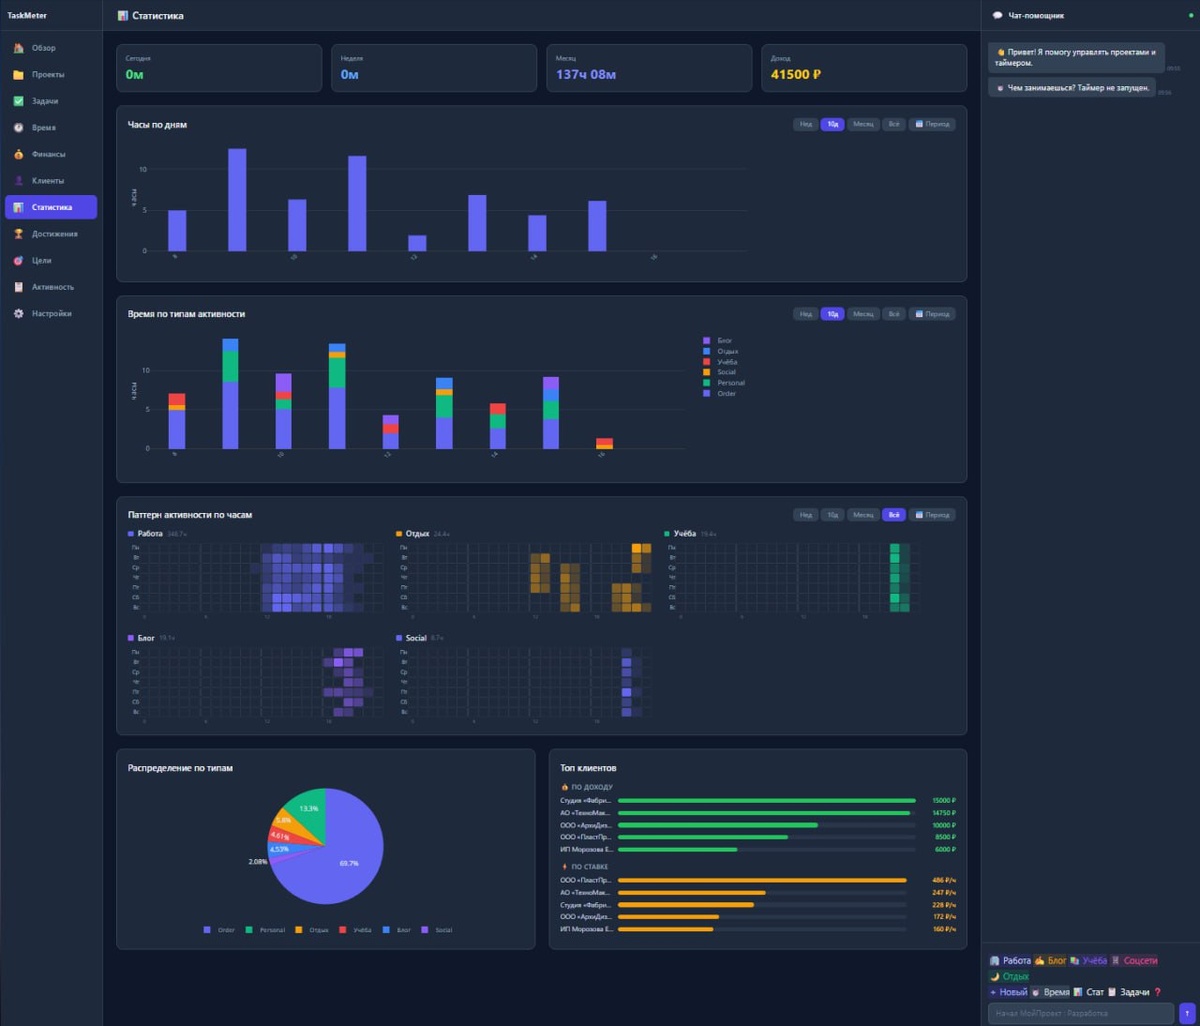Select 10д range in Часы по дням

(832, 124)
